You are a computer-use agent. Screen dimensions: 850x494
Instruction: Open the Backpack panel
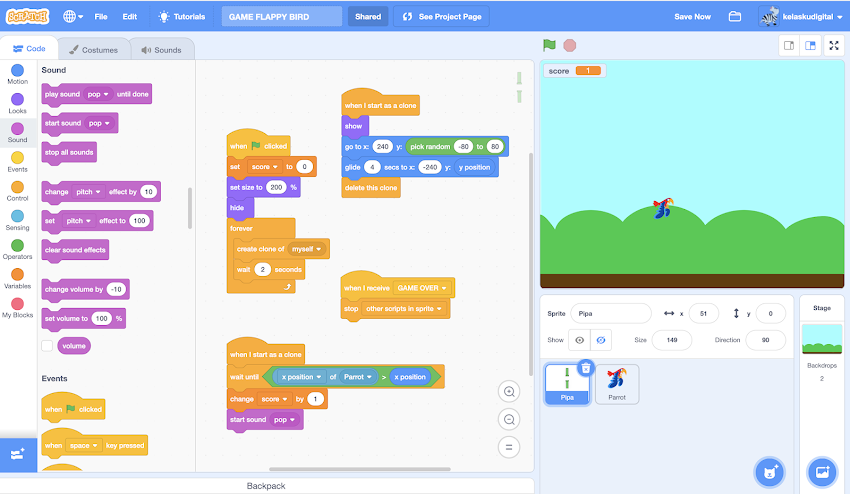coord(266,486)
